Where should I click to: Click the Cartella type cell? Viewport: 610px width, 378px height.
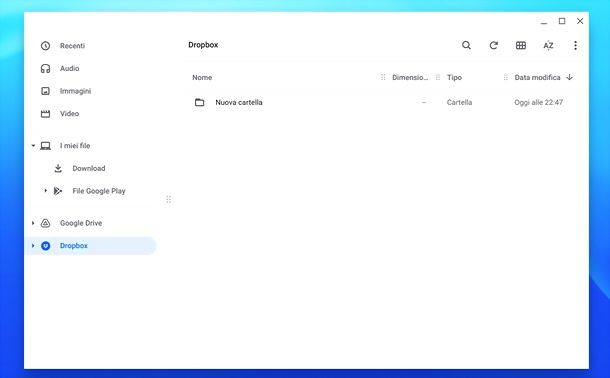pyautogui.click(x=459, y=102)
